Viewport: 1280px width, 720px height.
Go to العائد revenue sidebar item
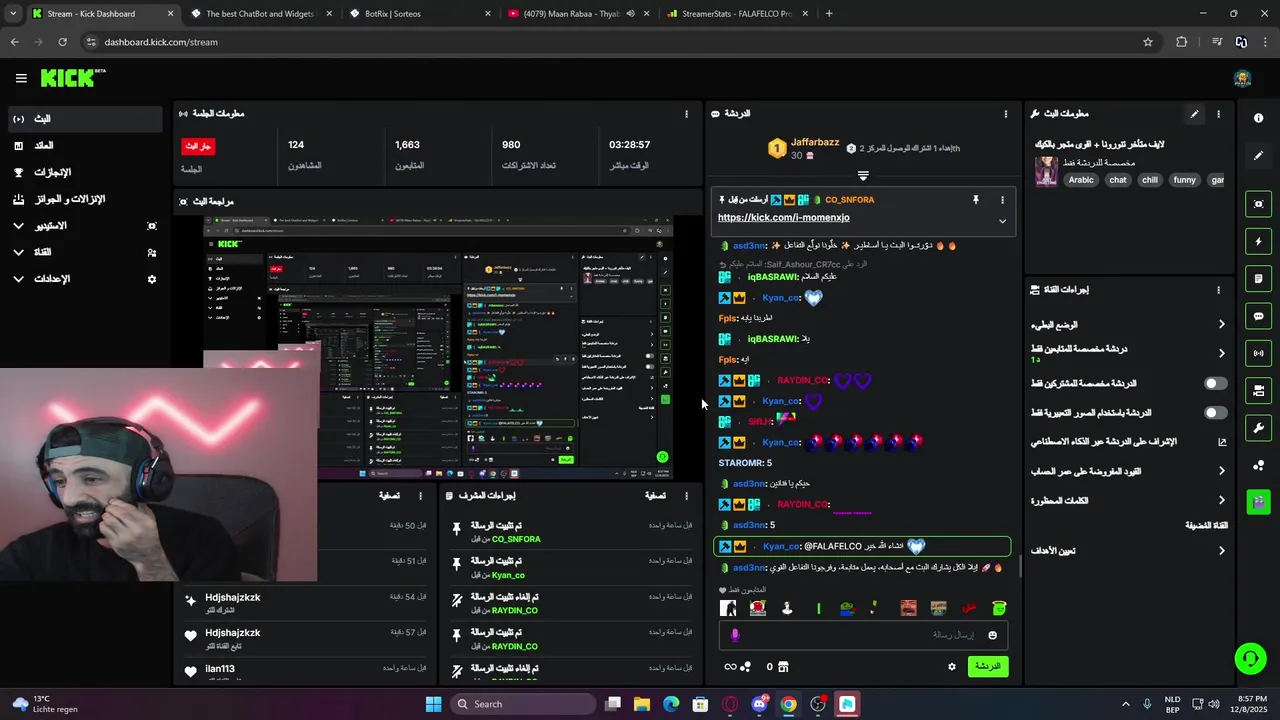click(84, 145)
